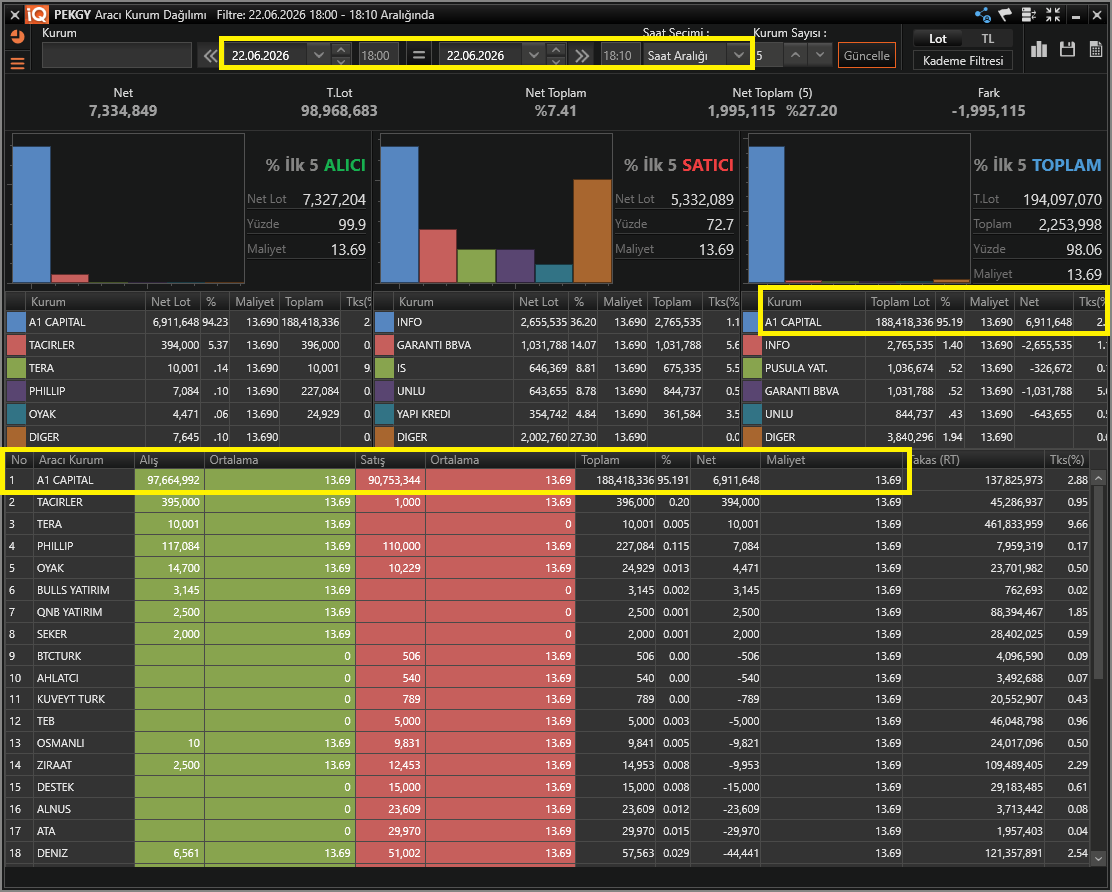Open the Kademe Filtresi button
The height and width of the screenshot is (892, 1112).
coord(962,61)
